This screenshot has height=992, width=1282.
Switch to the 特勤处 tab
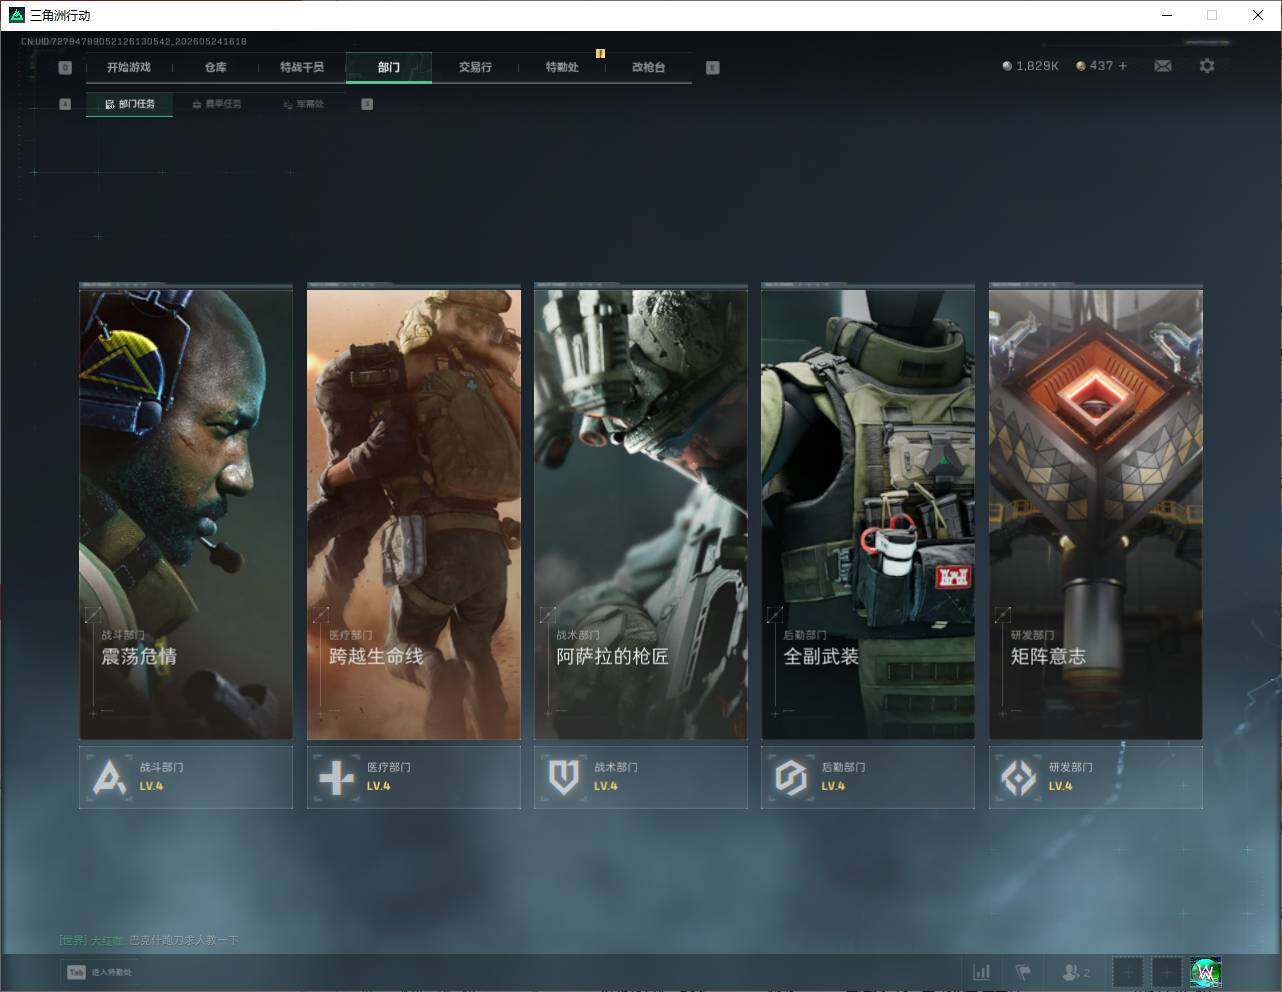(562, 67)
